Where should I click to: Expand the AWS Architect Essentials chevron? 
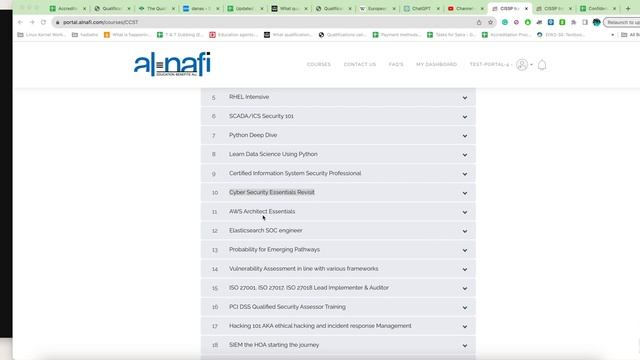pos(464,212)
